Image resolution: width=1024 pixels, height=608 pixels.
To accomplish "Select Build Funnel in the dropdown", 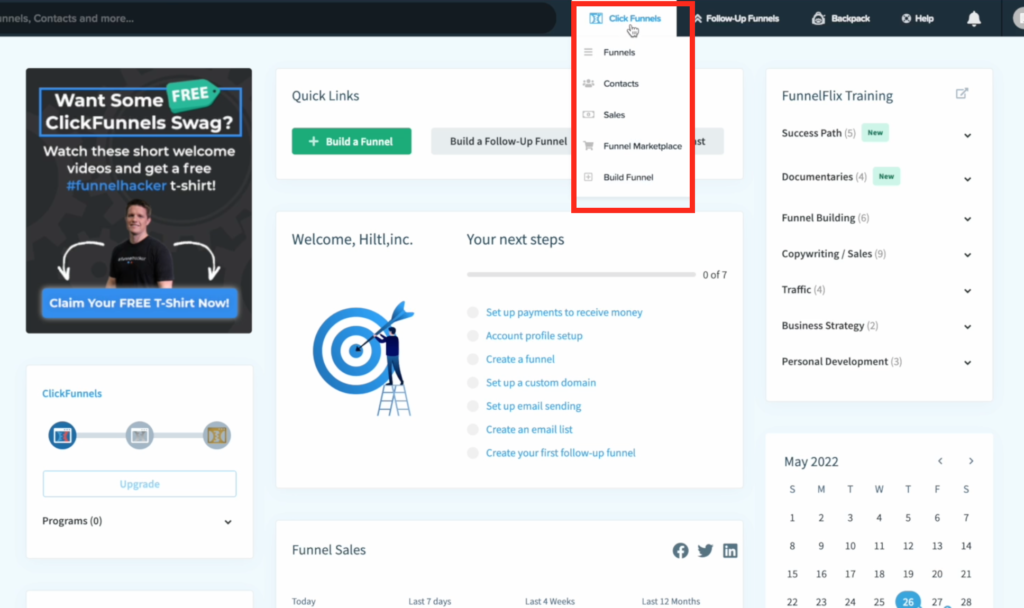I will (628, 178).
